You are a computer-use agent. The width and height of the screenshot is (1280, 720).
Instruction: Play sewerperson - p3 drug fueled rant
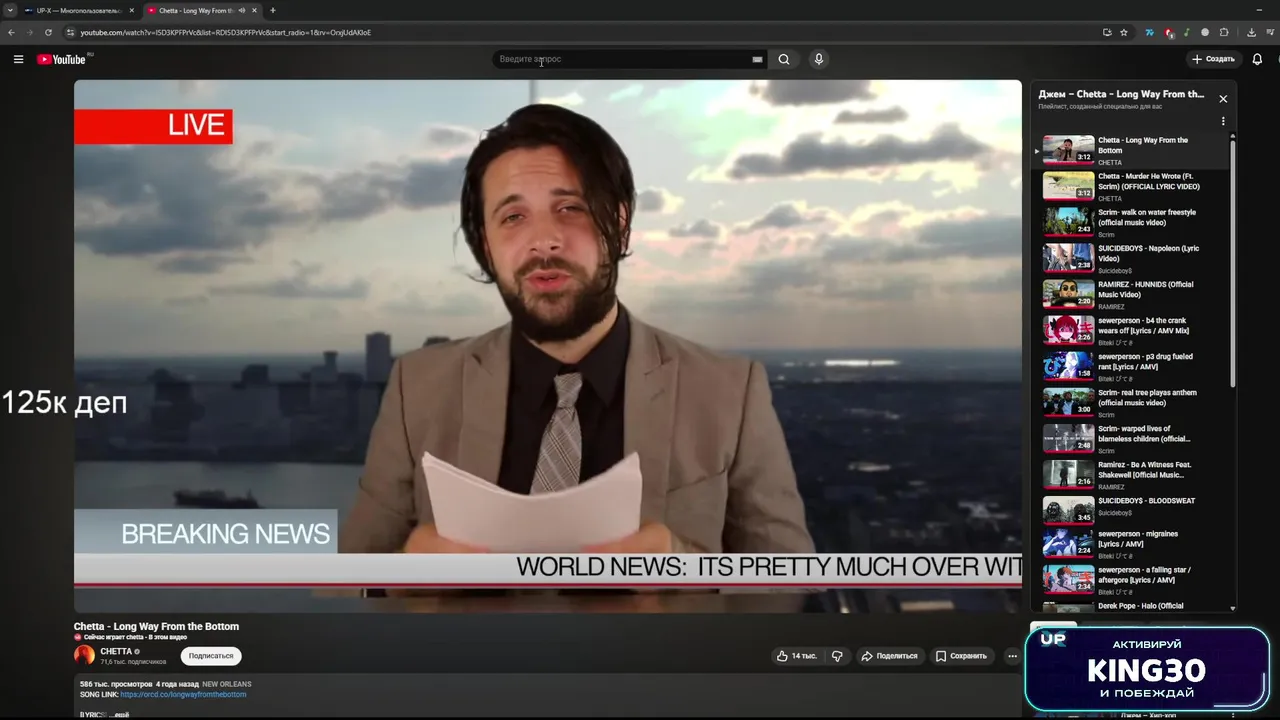coord(1130,366)
